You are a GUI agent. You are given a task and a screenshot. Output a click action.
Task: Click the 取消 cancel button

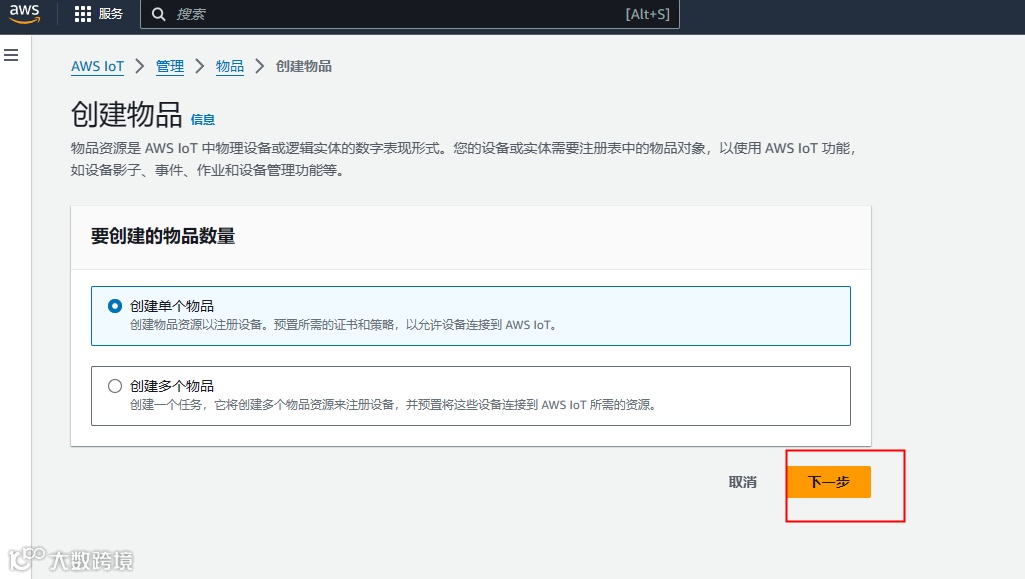[x=743, y=482]
